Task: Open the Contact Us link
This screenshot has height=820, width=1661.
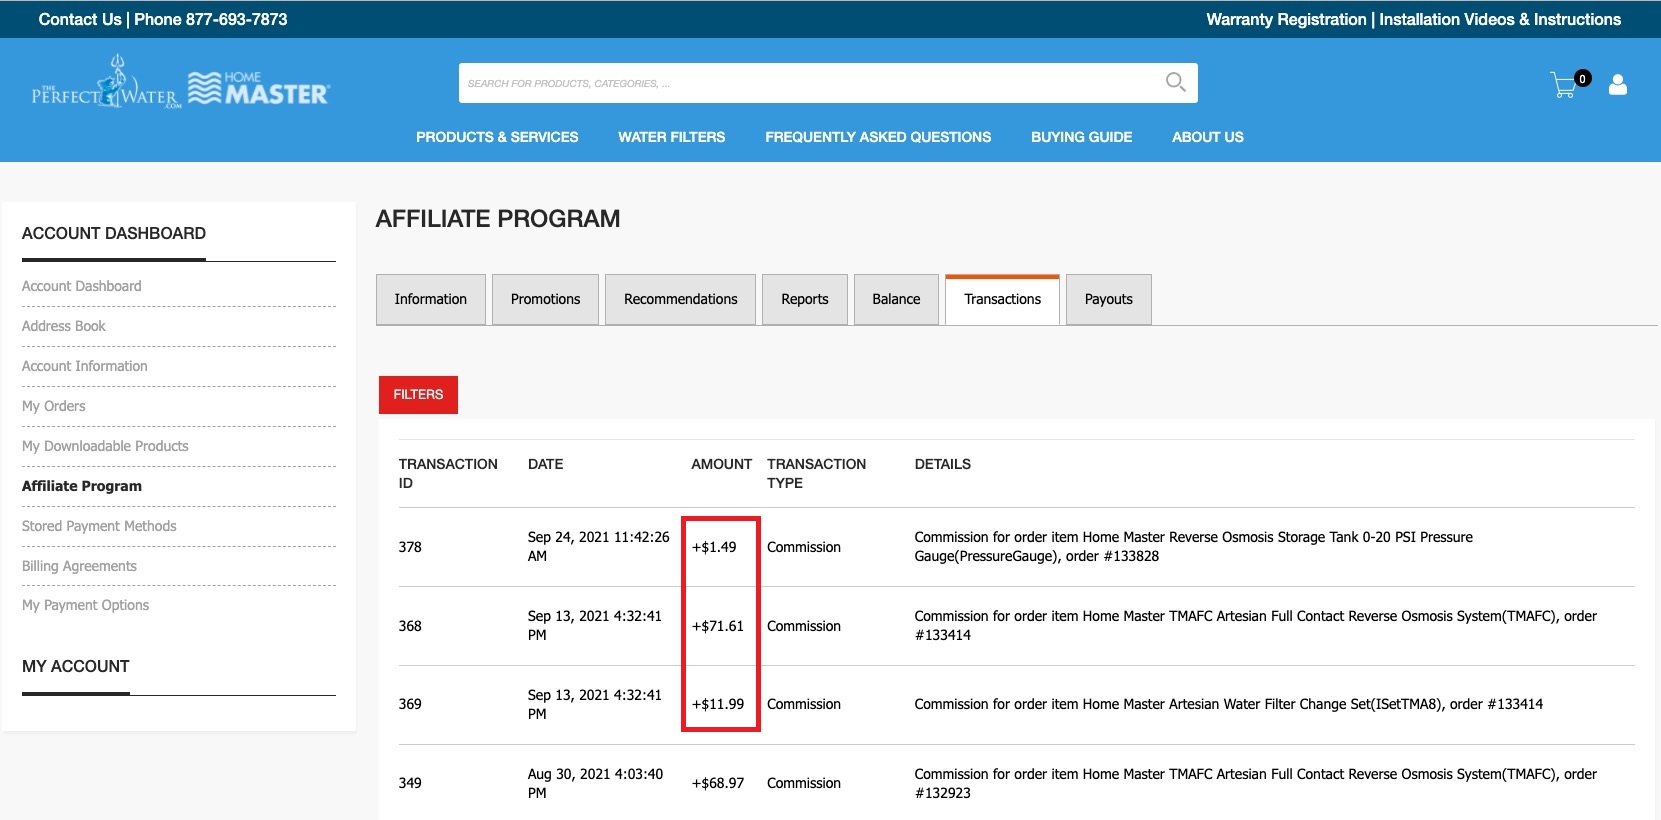Action: tap(80, 19)
